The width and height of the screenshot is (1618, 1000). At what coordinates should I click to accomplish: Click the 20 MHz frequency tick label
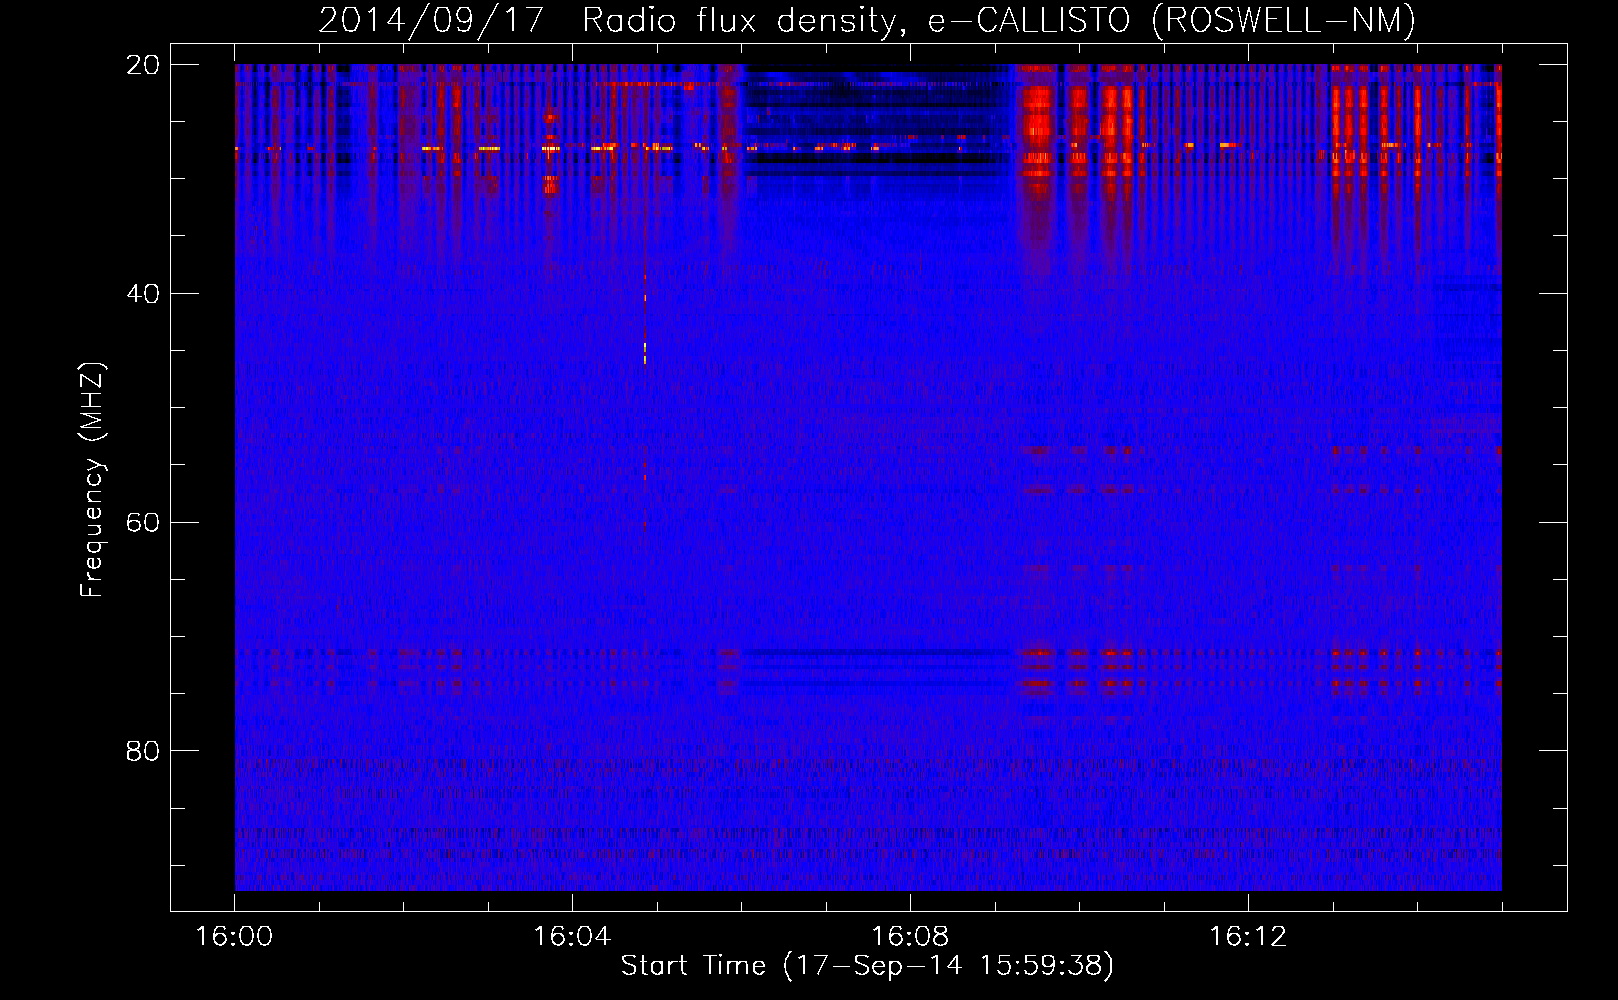tap(143, 65)
